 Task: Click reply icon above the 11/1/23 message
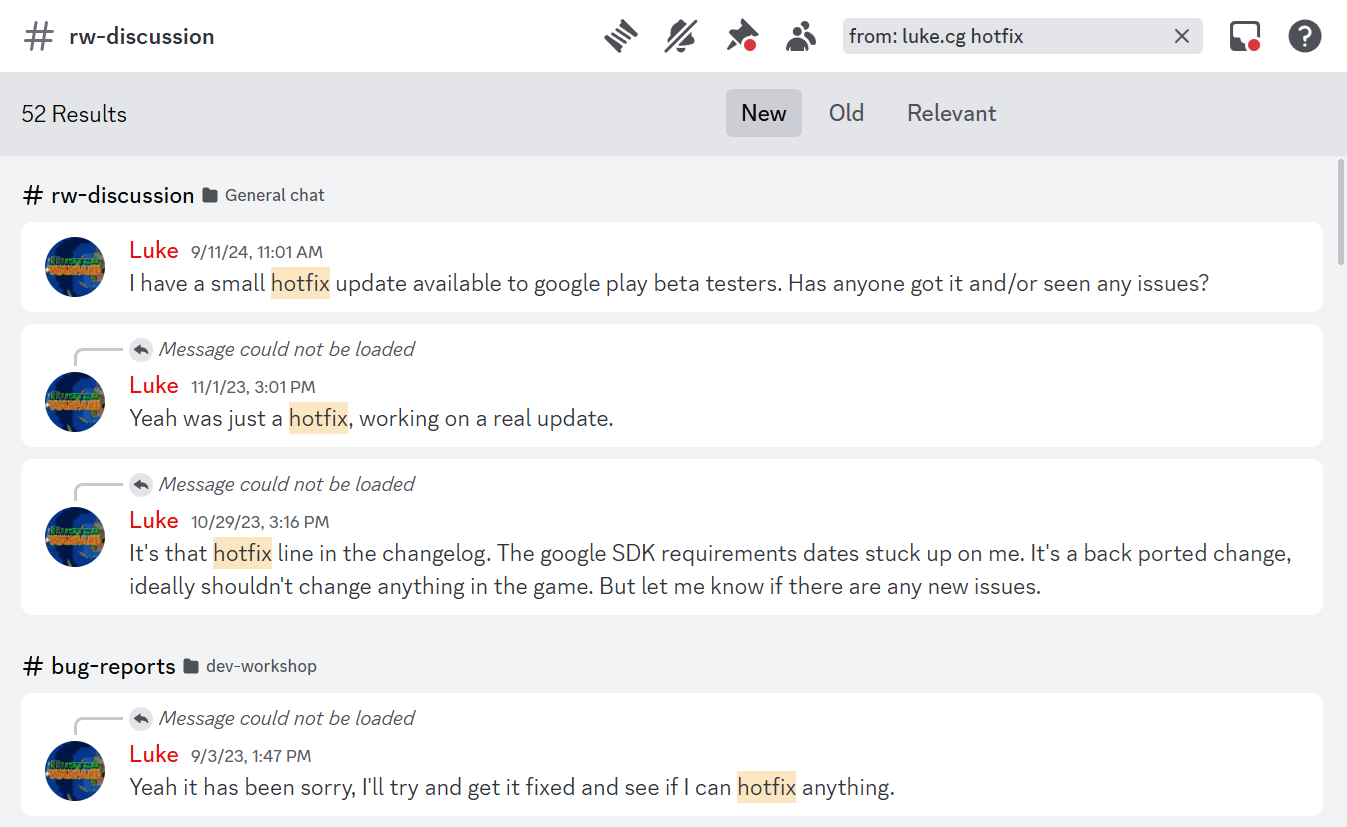pos(141,349)
